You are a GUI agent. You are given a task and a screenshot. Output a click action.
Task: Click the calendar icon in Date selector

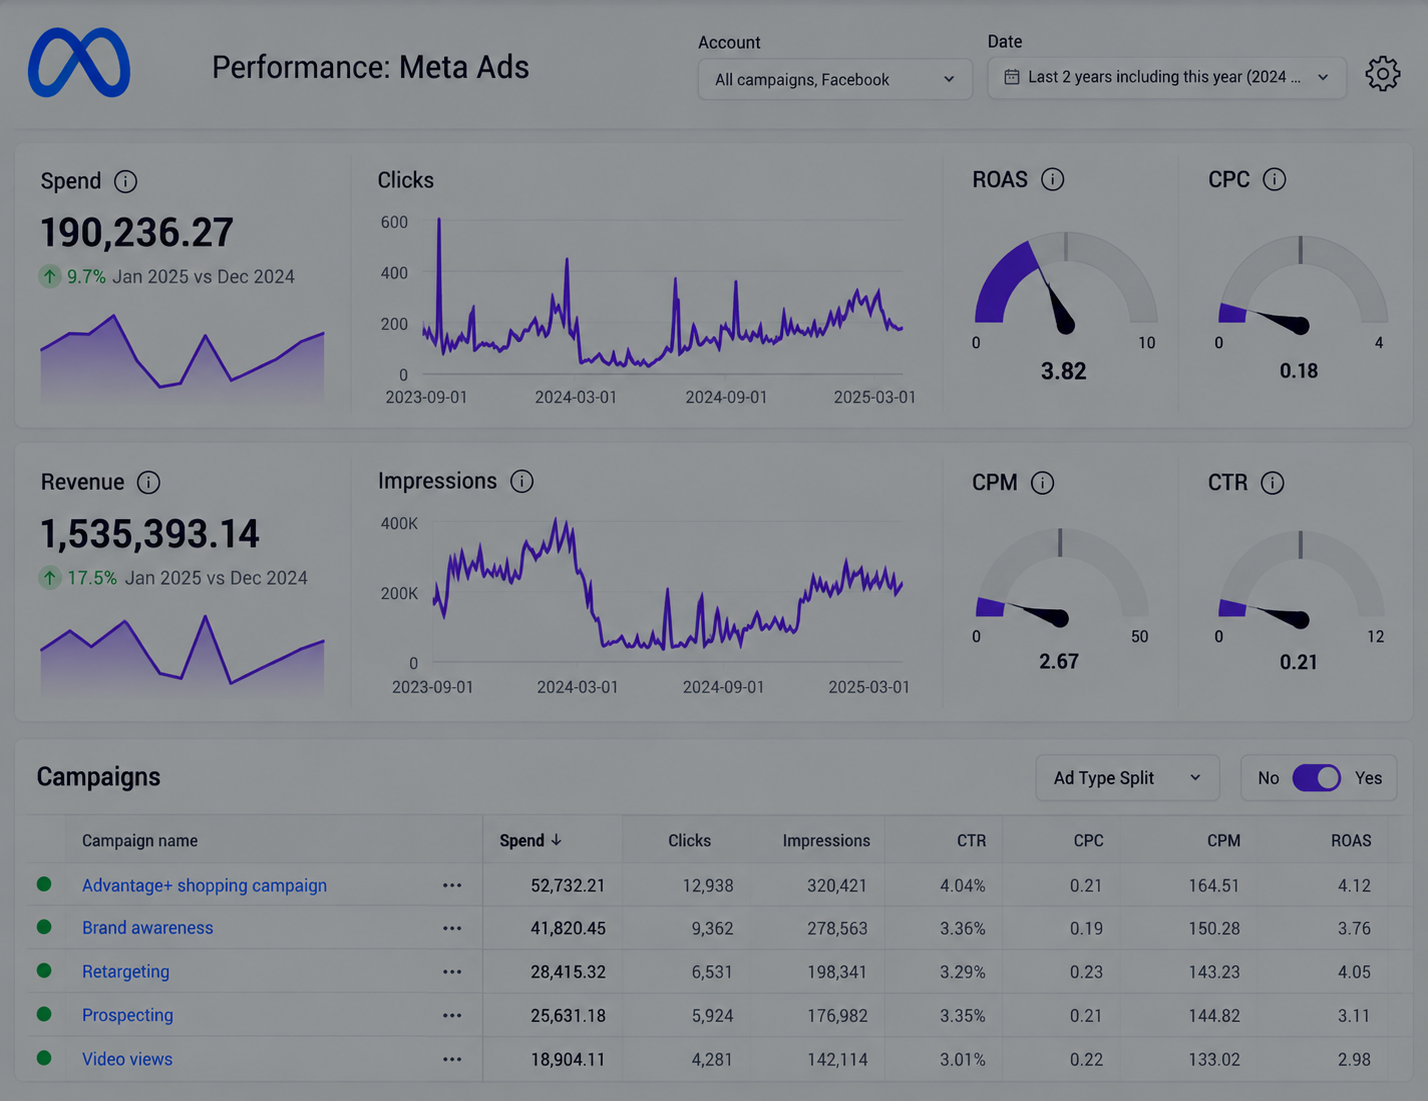coord(1012,77)
